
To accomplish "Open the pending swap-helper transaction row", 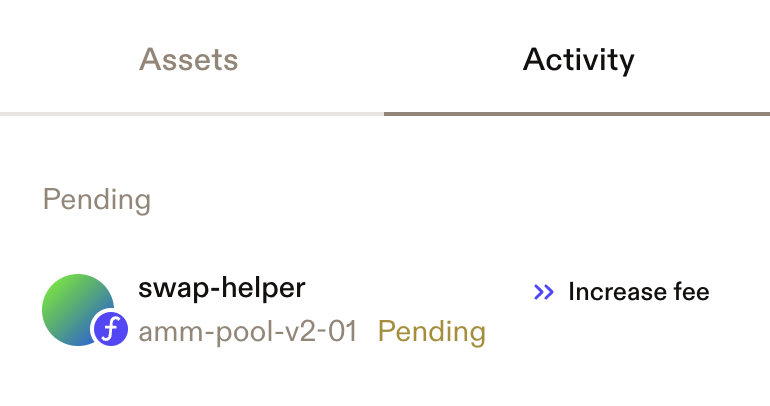I will [x=385, y=310].
